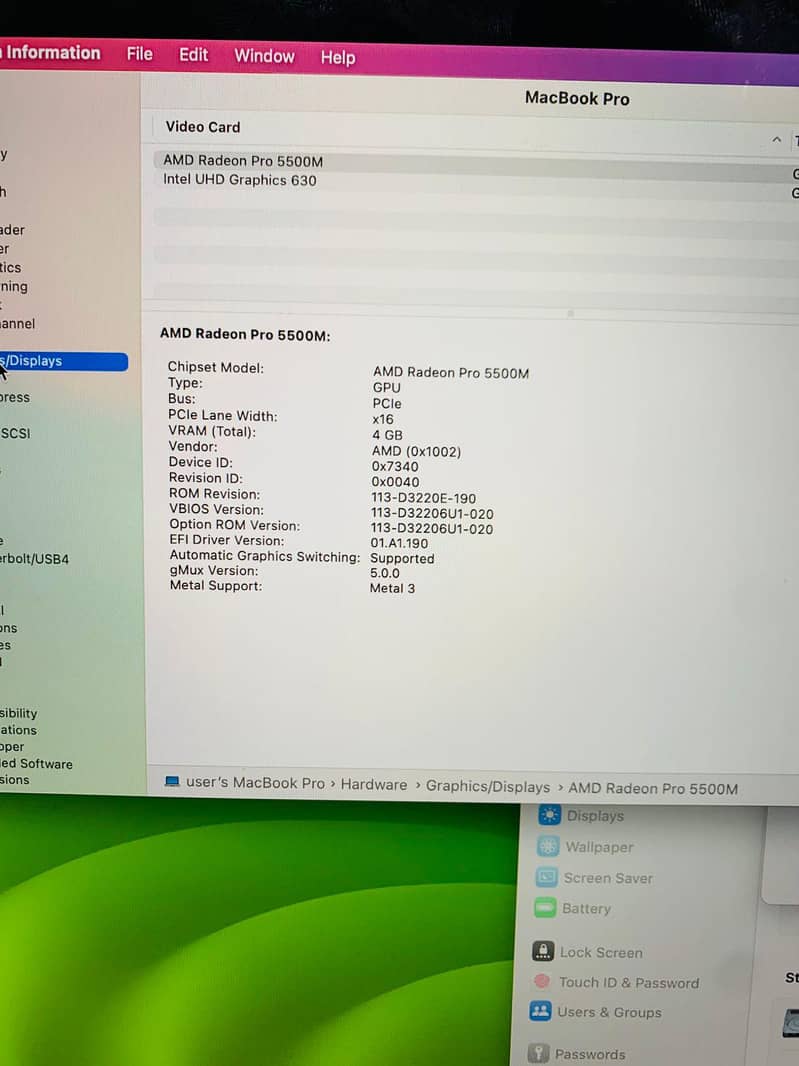Click the VRAM (Total) value 4 GB
Screen dimensions: 799x1066
click(x=387, y=435)
